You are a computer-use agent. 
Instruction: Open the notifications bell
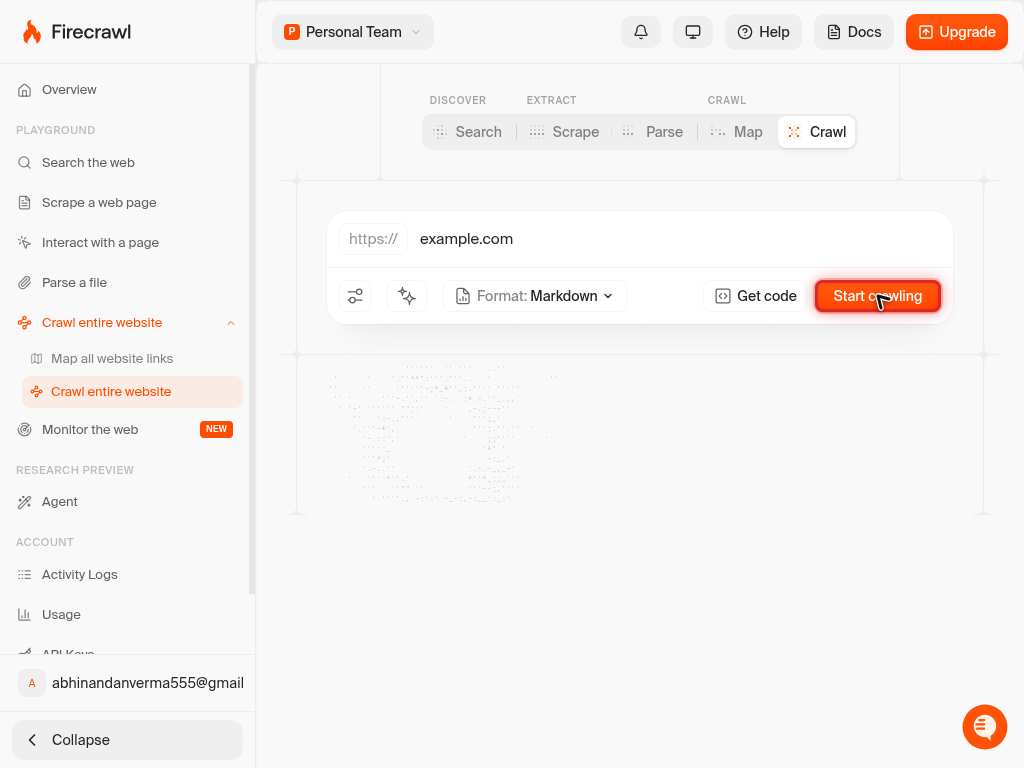coord(641,32)
